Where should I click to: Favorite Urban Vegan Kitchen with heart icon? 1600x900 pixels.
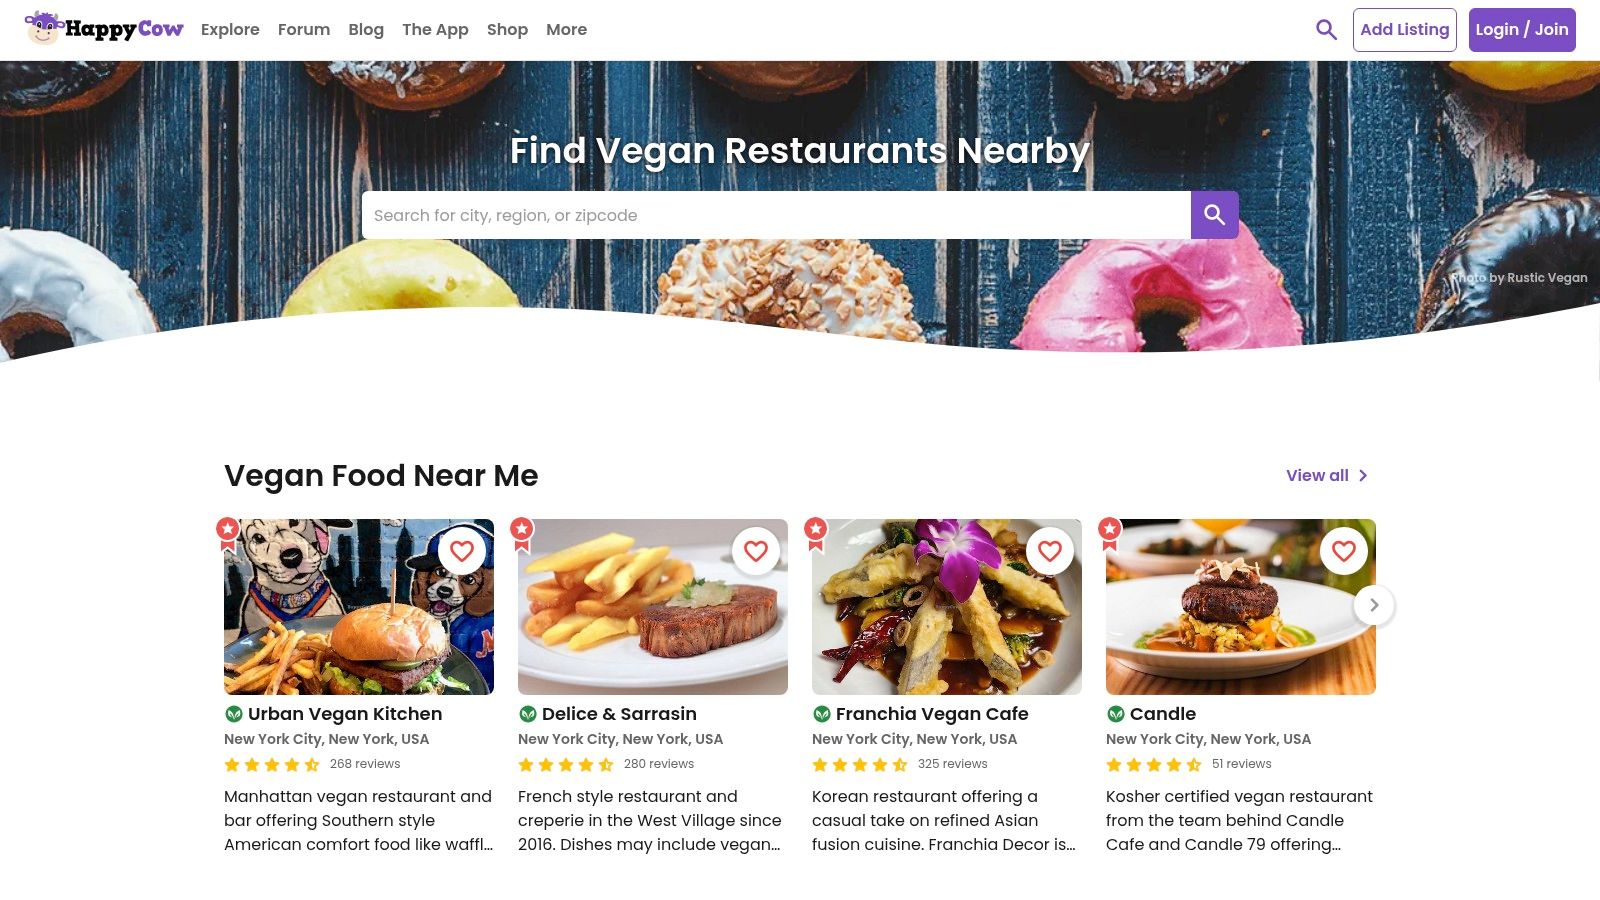[462, 551]
